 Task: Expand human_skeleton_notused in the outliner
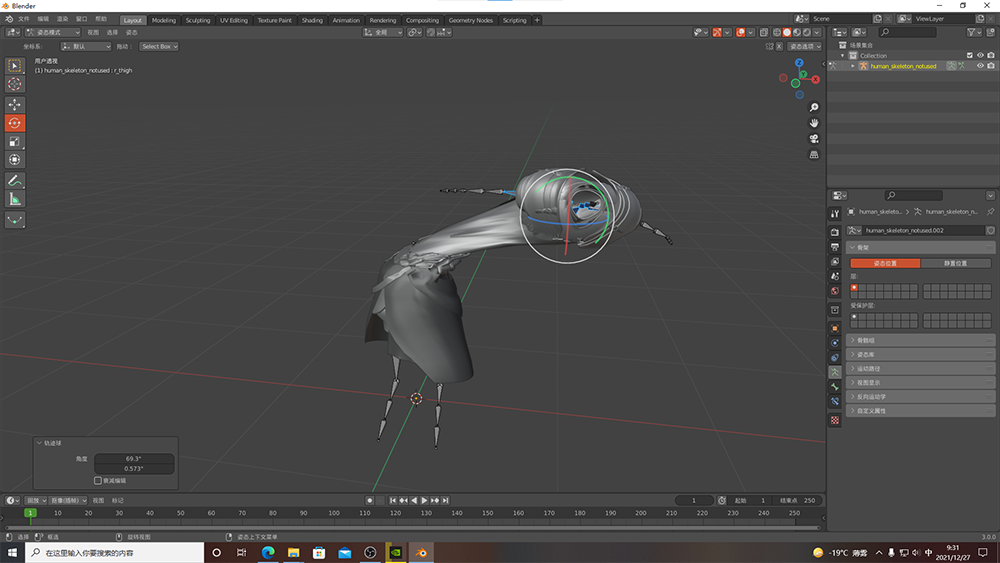(853, 66)
